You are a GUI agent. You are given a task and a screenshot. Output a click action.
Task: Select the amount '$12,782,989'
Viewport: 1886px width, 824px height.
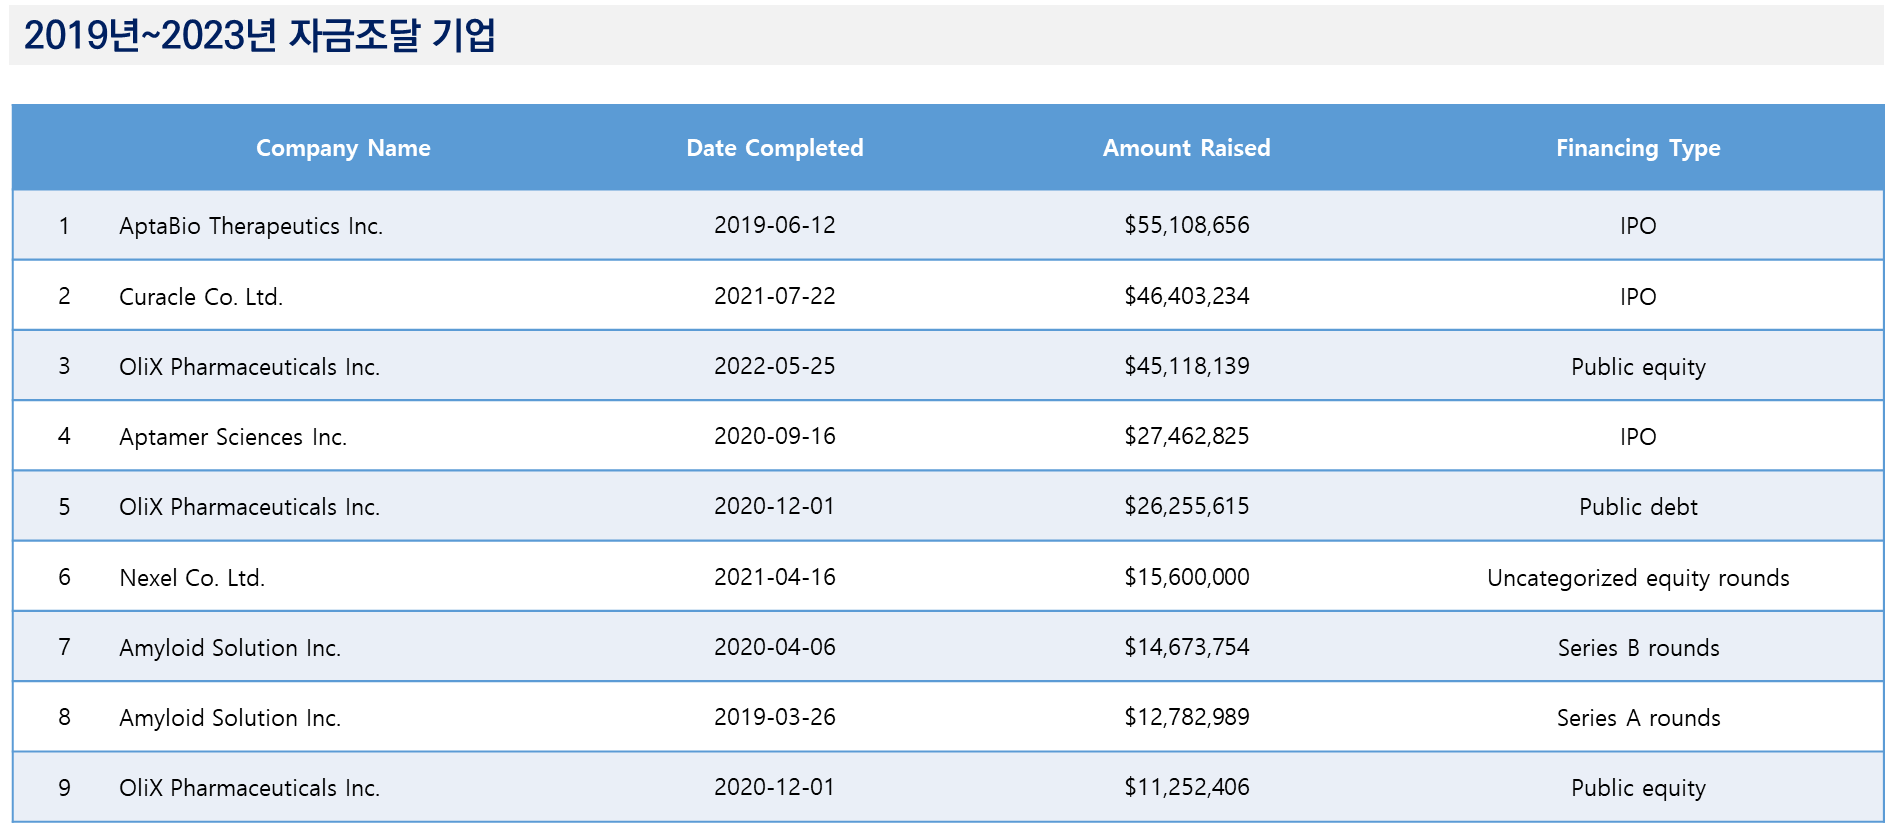(x=1187, y=717)
